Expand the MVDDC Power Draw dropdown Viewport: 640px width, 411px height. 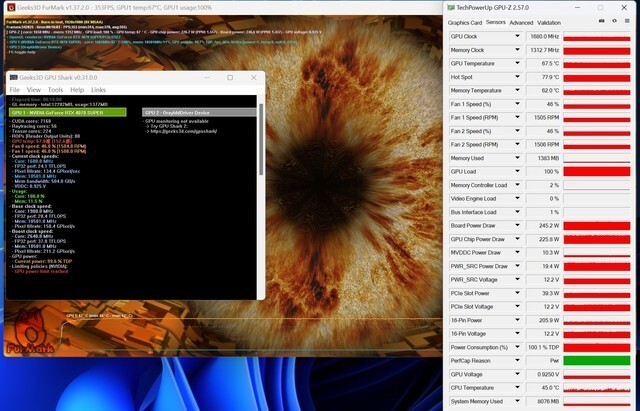coord(517,252)
